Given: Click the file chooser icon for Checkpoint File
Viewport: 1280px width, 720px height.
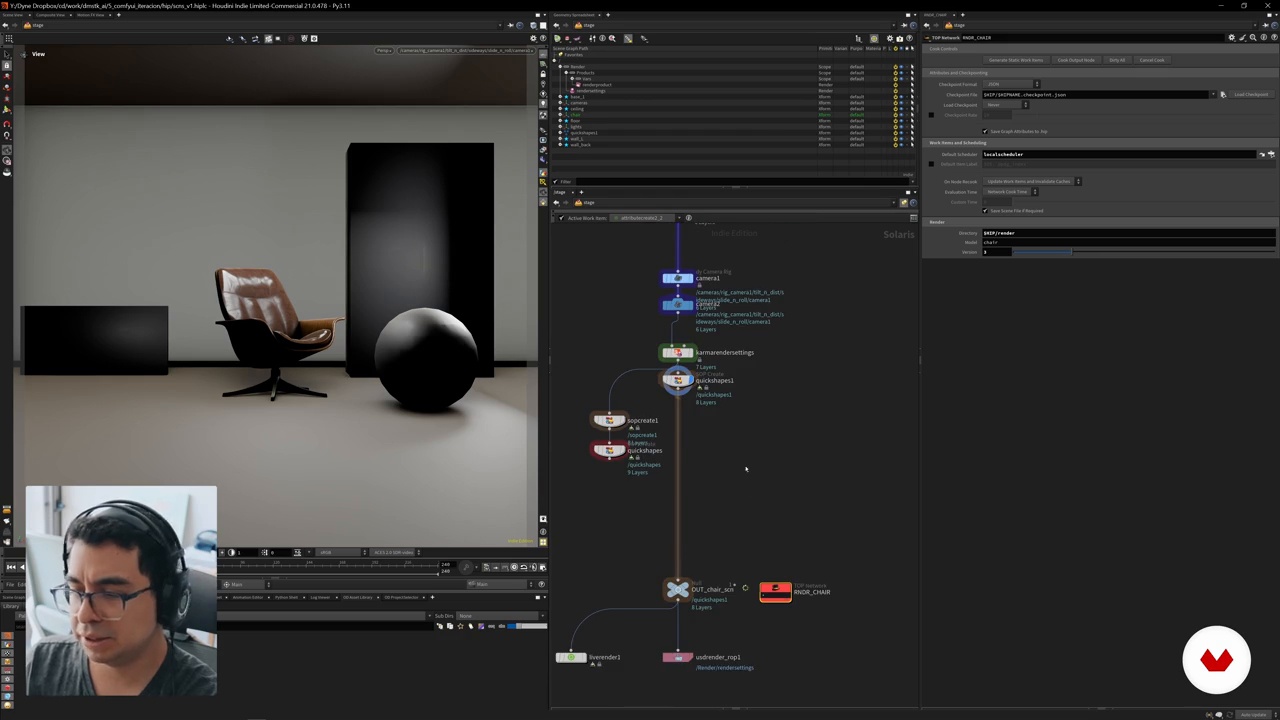Looking at the screenshot, I should [1222, 95].
